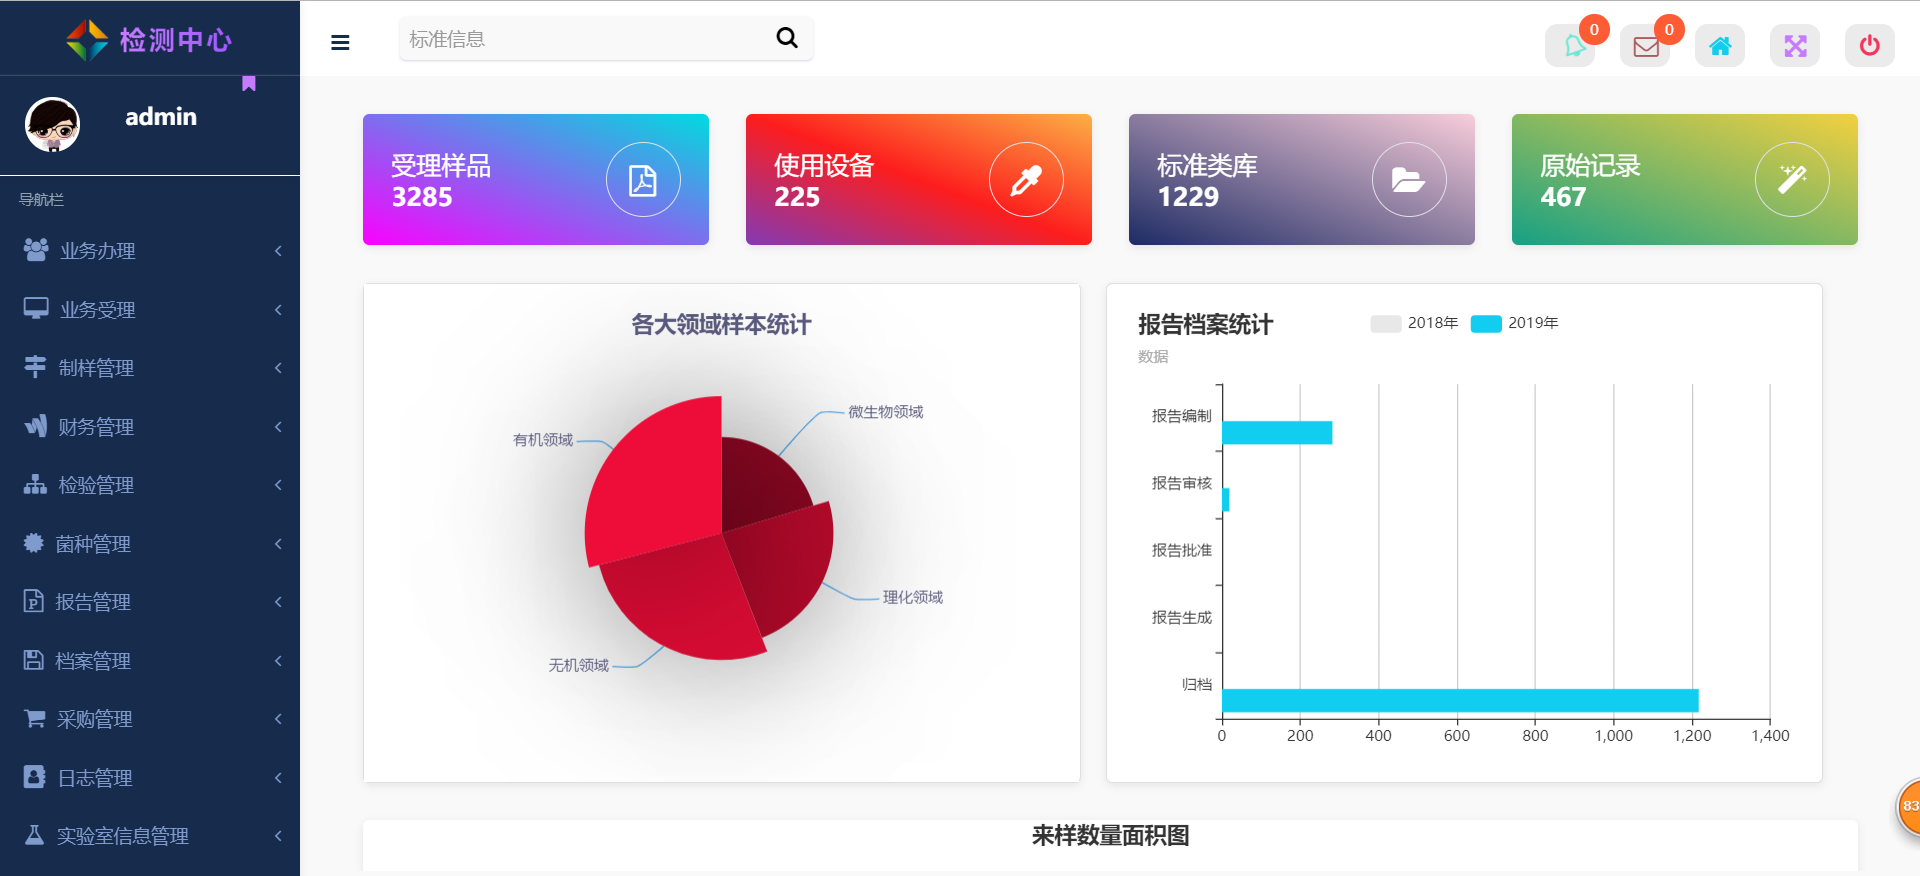The width and height of the screenshot is (1920, 876).
Task: Toggle fullscreen with the expand arrows icon
Action: point(1794,46)
